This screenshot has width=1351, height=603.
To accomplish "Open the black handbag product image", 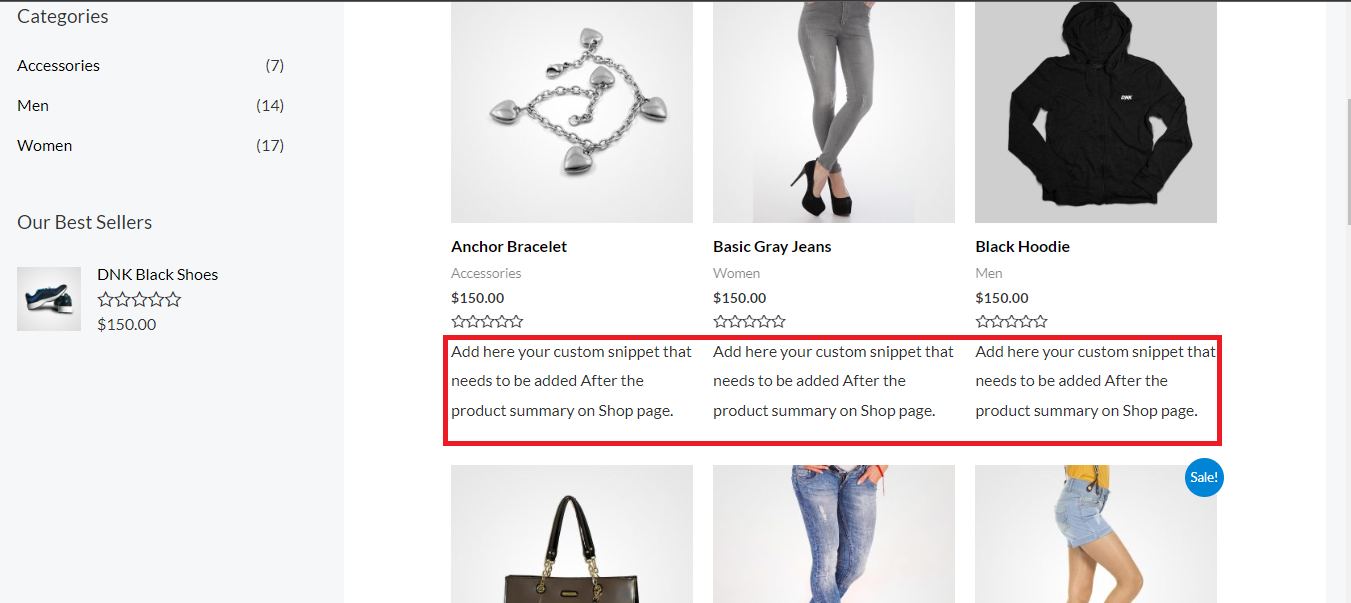I will click(x=572, y=534).
